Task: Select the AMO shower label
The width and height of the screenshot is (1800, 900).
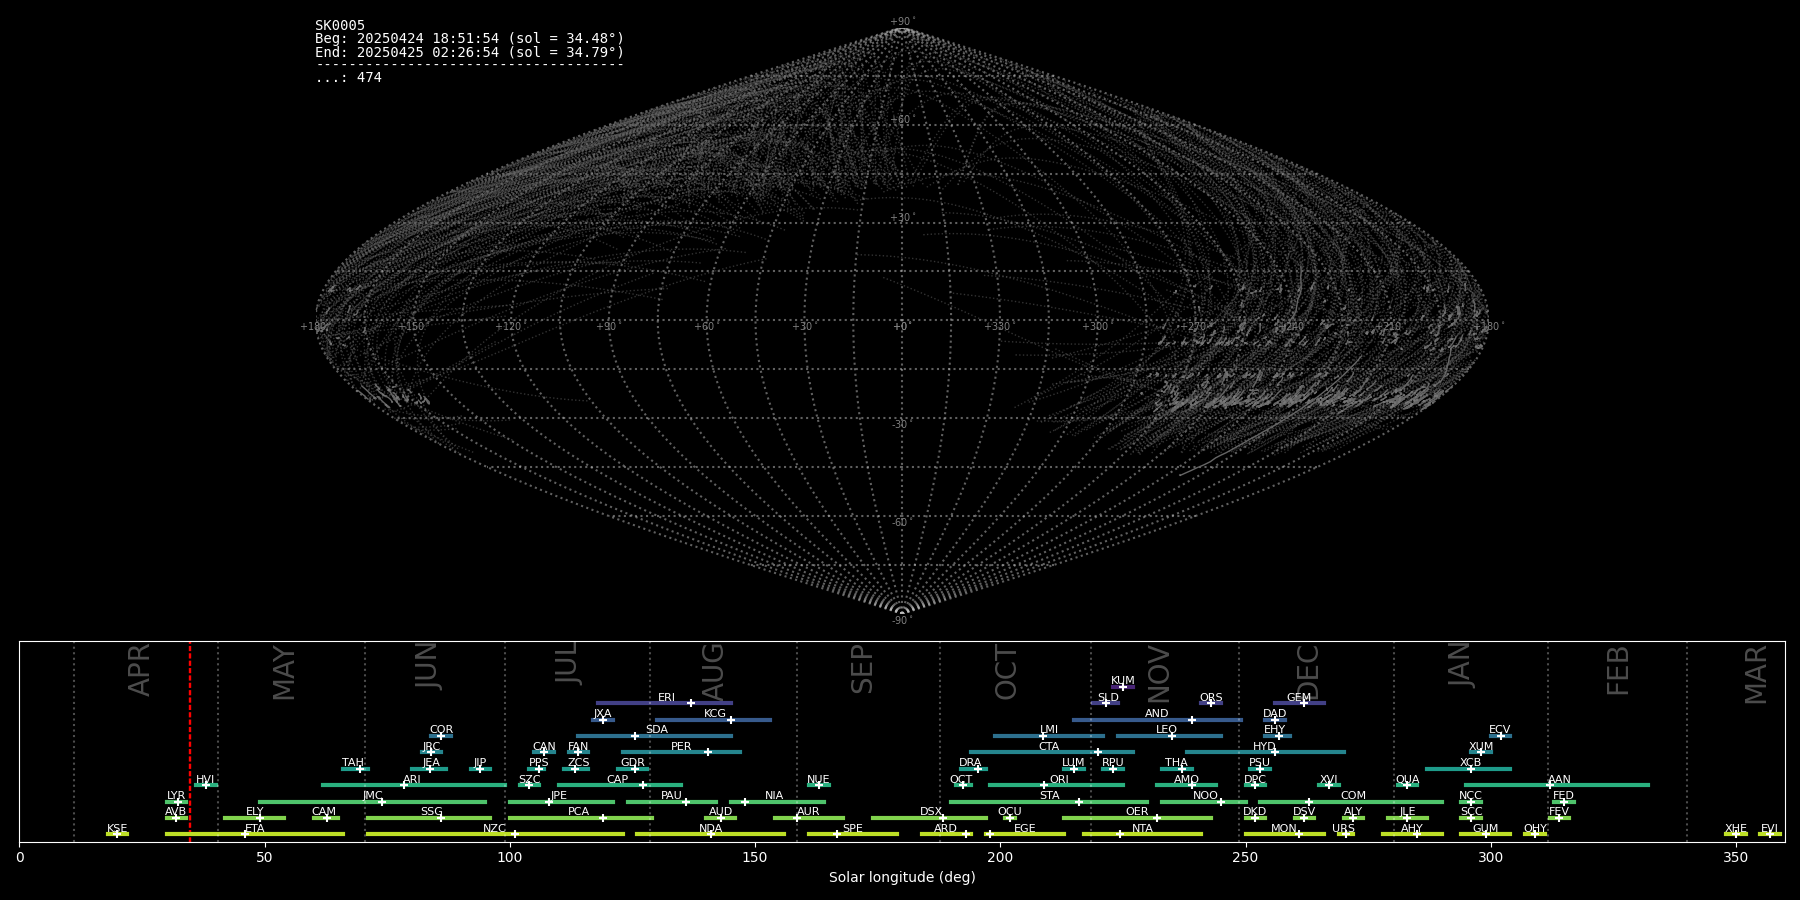Action: (x=1186, y=780)
